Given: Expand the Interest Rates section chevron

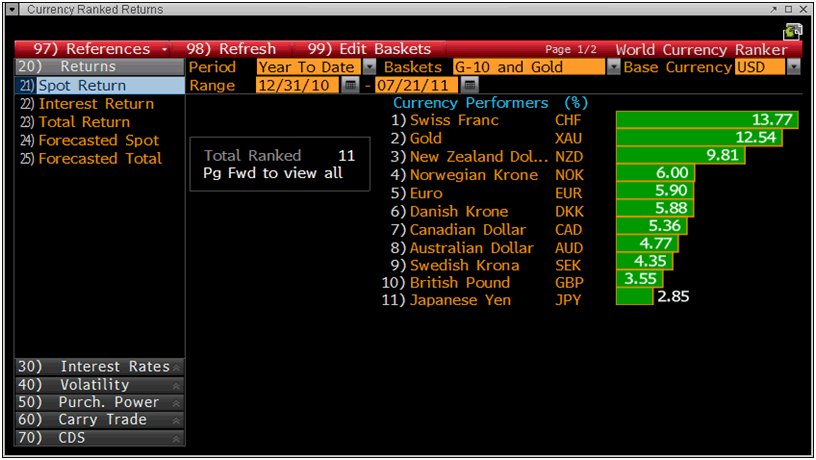Looking at the screenshot, I should [x=177, y=367].
